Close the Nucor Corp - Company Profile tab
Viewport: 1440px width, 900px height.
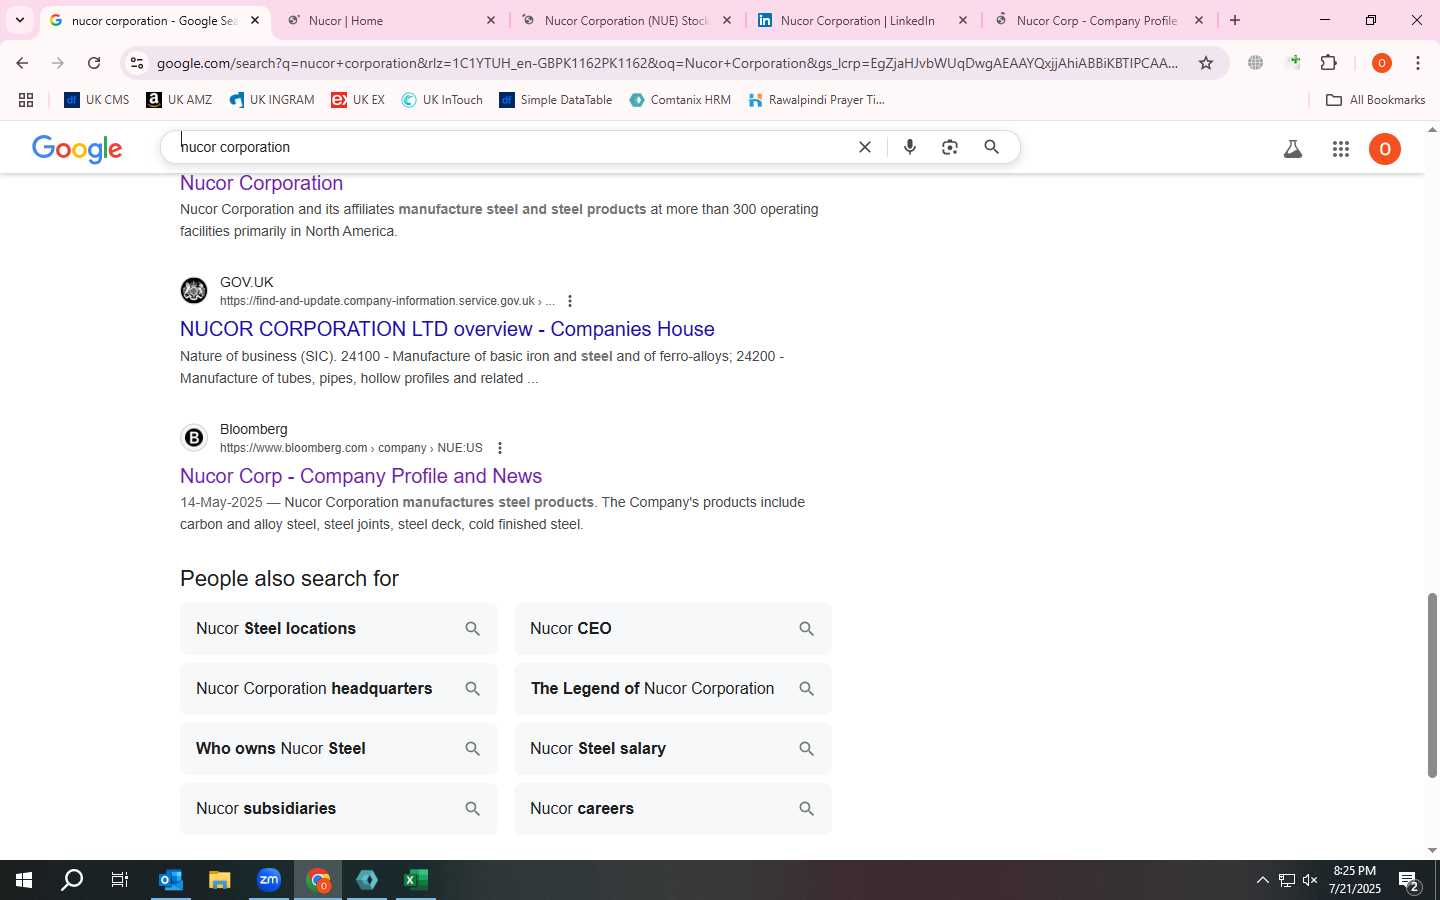pos(1199,20)
